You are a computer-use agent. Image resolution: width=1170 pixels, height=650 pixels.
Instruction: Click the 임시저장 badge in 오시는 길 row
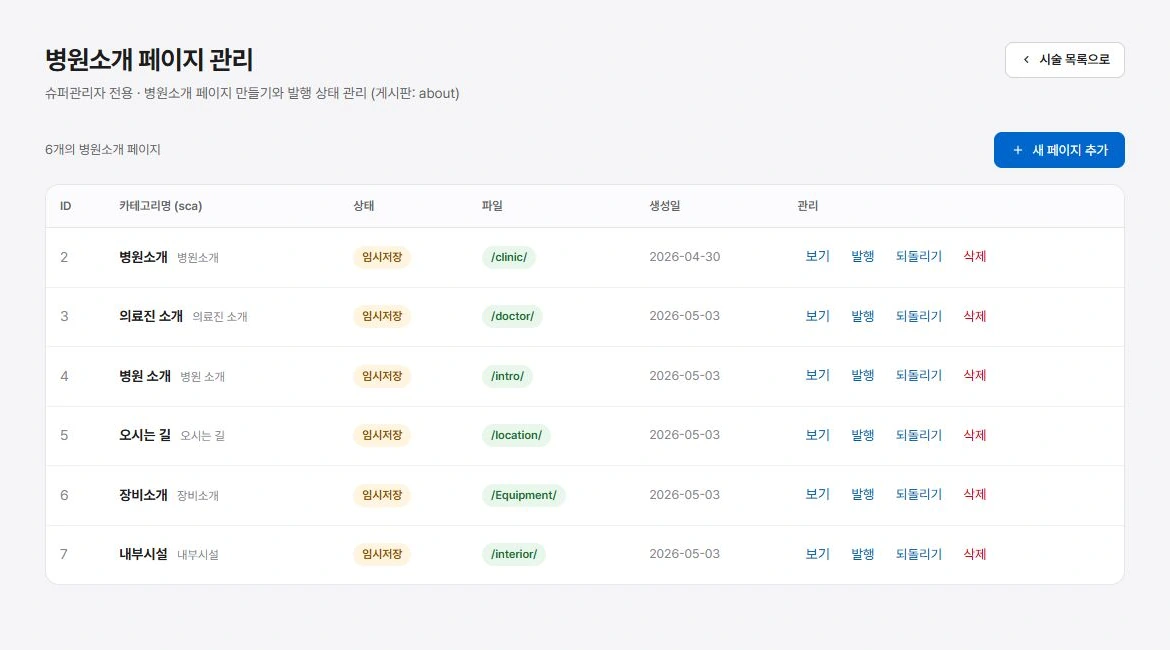[x=382, y=435]
